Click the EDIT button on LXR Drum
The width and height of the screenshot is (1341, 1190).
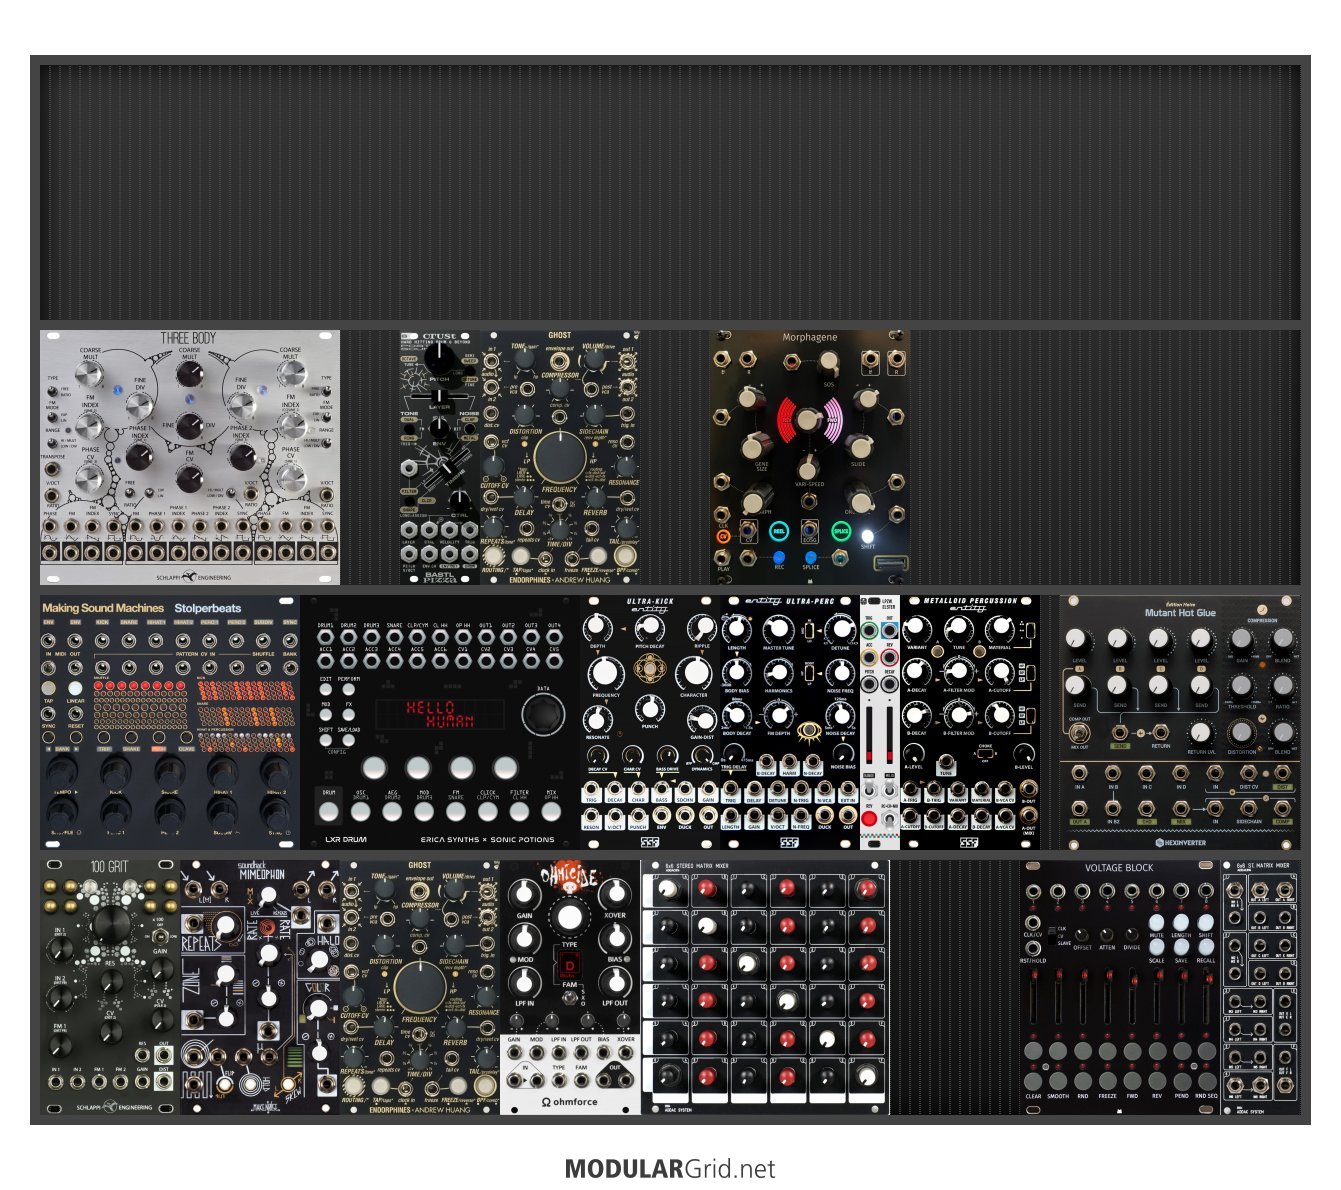pos(326,690)
